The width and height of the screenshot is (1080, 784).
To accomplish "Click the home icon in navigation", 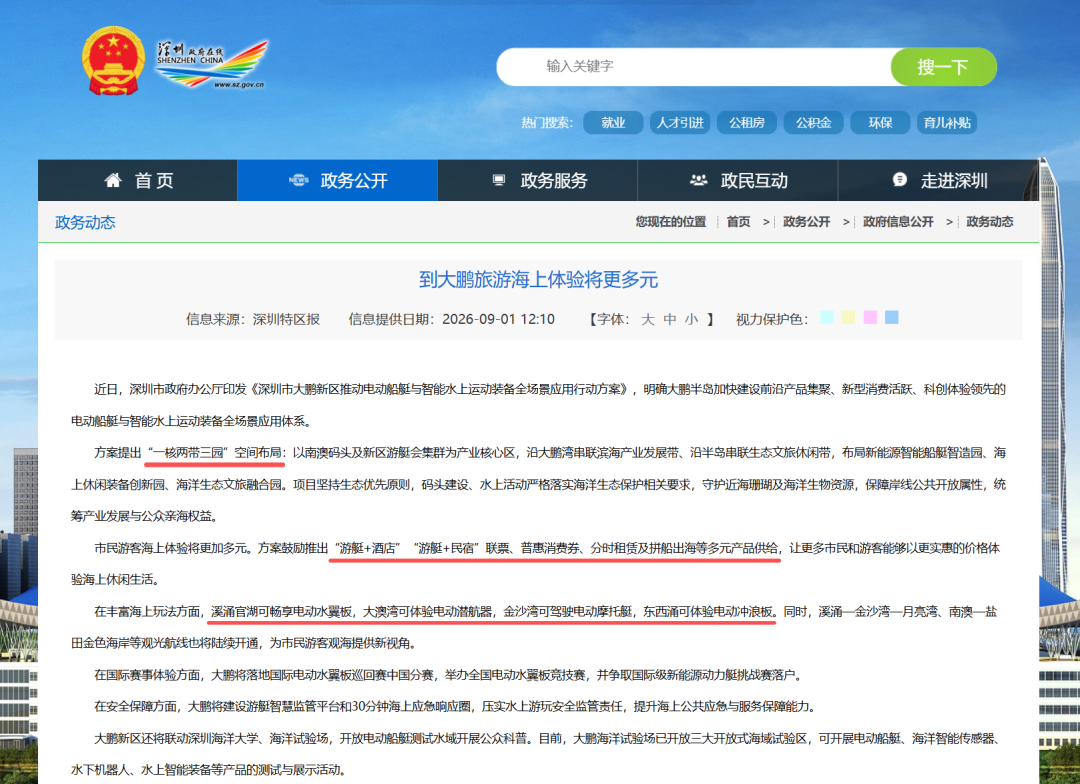I will tap(113, 180).
